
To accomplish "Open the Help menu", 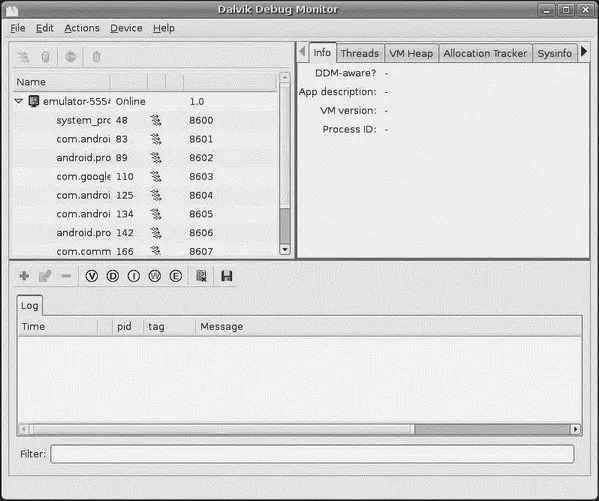I will (x=164, y=28).
